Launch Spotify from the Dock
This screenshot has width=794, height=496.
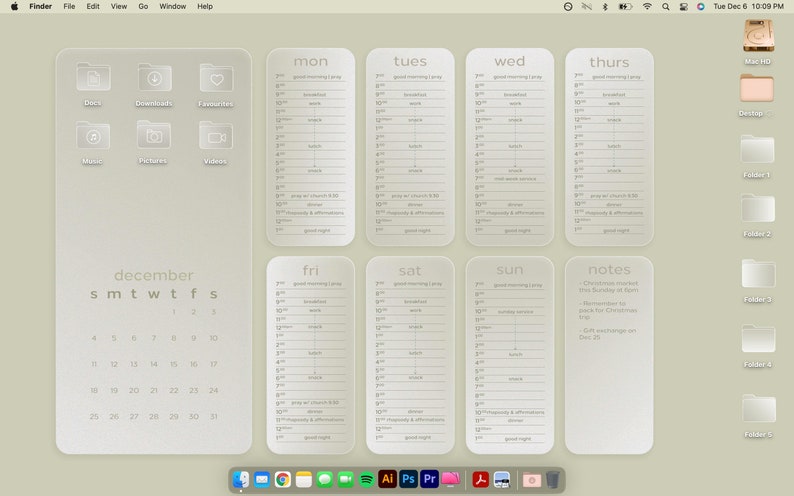[367, 479]
